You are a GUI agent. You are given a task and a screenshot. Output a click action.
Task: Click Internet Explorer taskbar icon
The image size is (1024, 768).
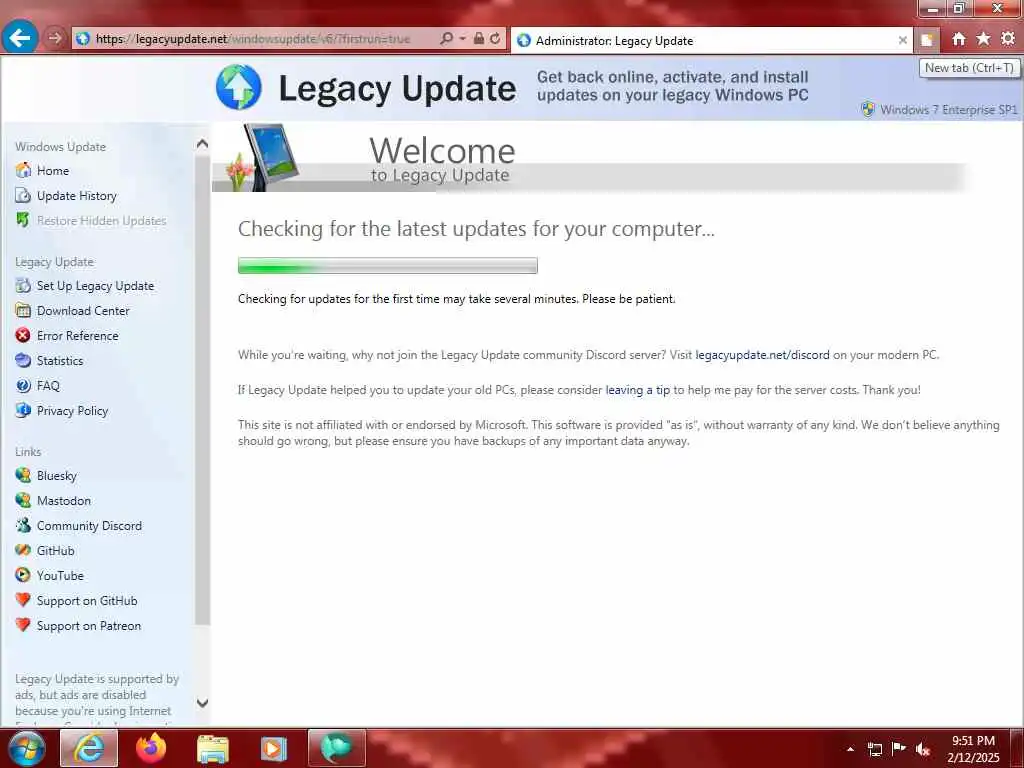click(89, 748)
